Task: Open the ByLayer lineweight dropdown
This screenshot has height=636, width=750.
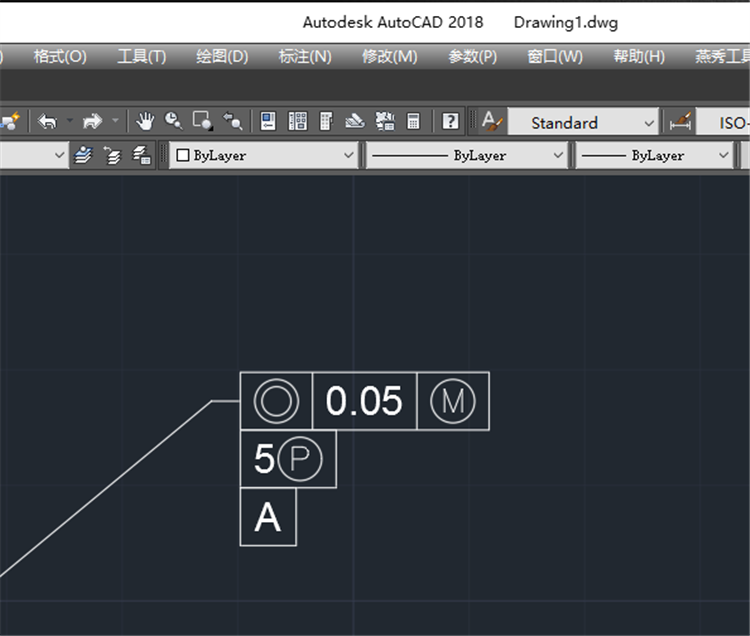Action: coord(654,155)
